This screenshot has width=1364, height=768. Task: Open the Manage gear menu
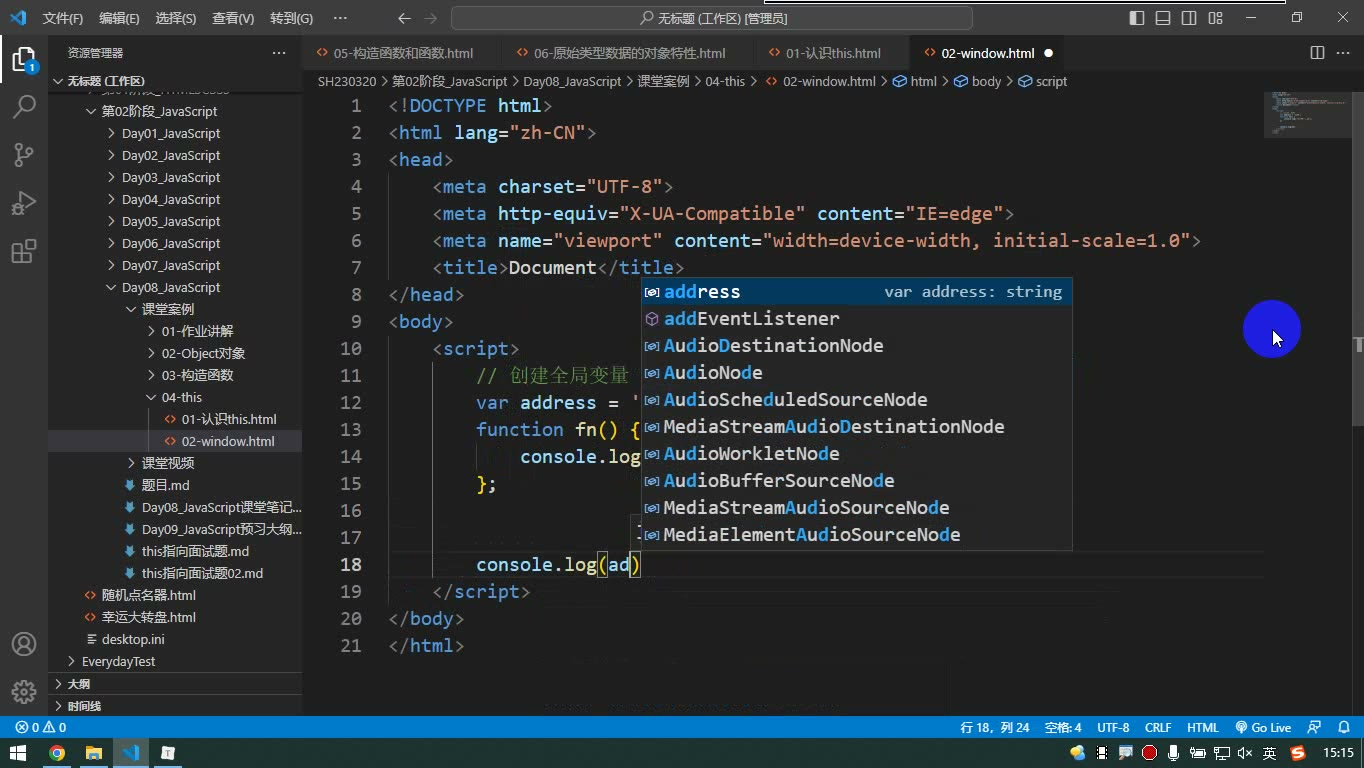24,691
